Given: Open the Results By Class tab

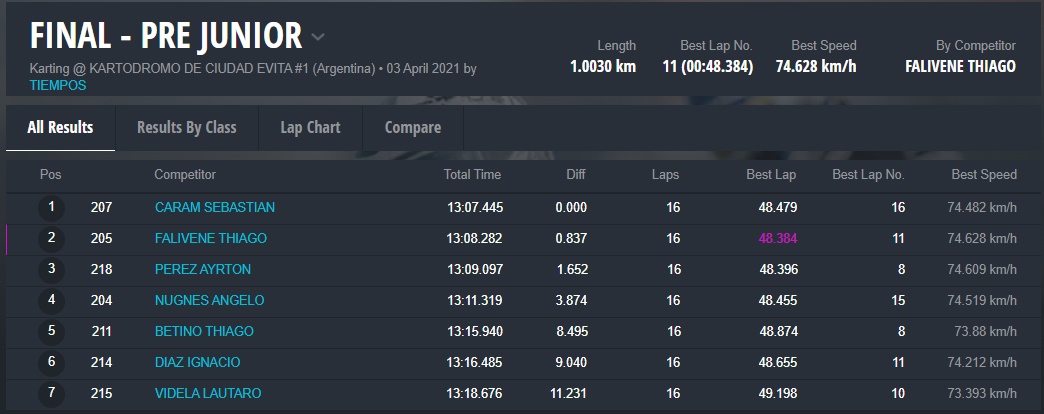Looking at the screenshot, I should tap(187, 127).
